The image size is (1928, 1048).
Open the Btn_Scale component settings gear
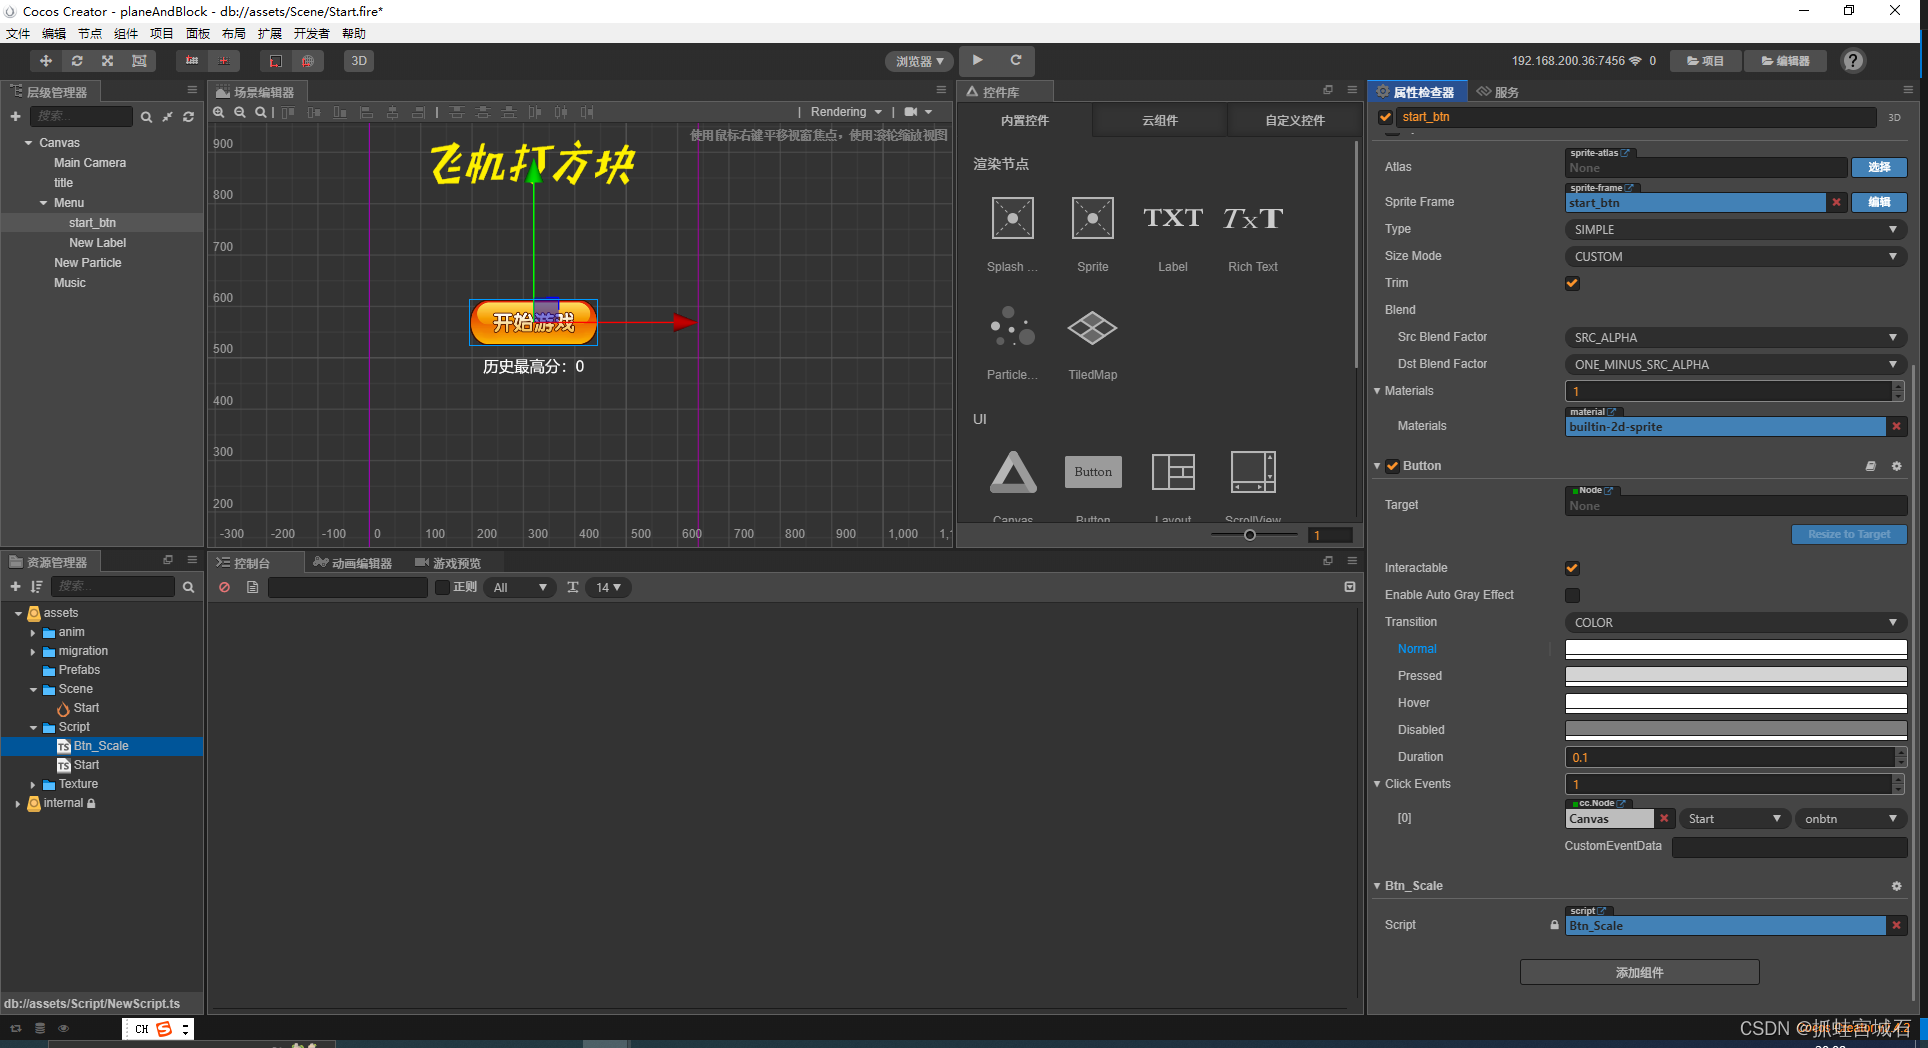(1896, 886)
